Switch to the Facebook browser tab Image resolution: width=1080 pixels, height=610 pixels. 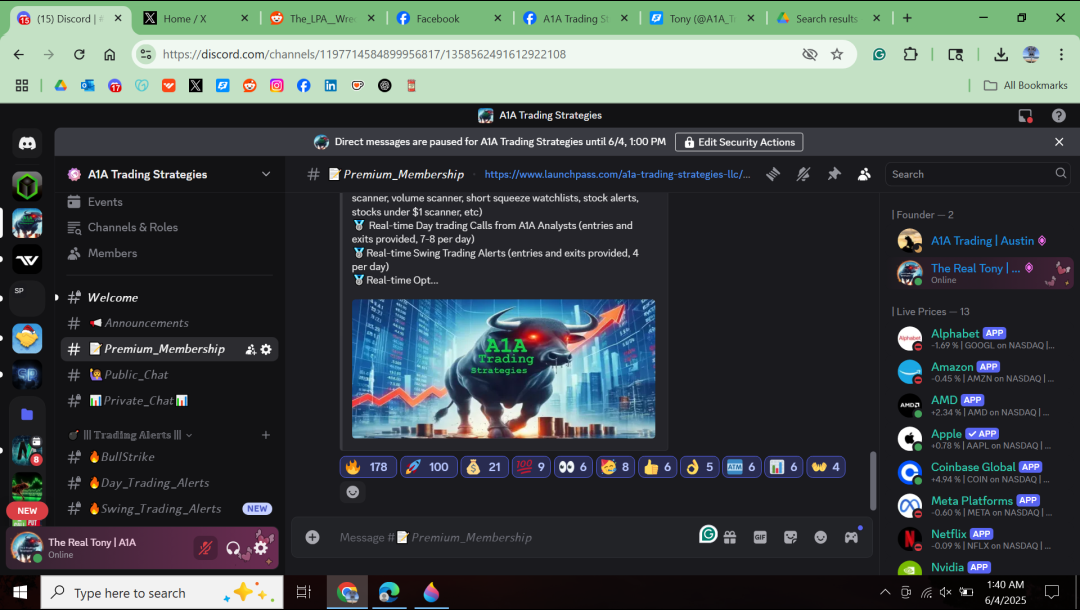point(448,19)
